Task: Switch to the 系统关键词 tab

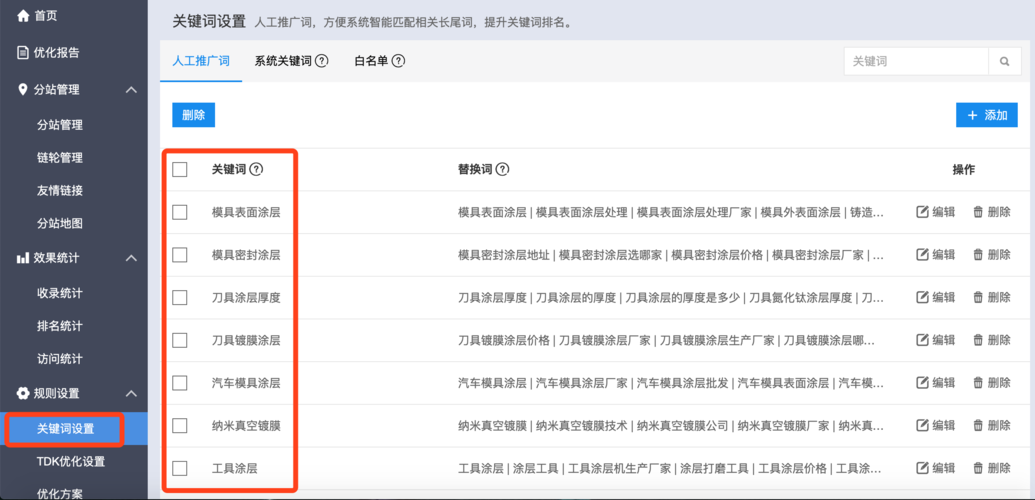Action: [283, 61]
